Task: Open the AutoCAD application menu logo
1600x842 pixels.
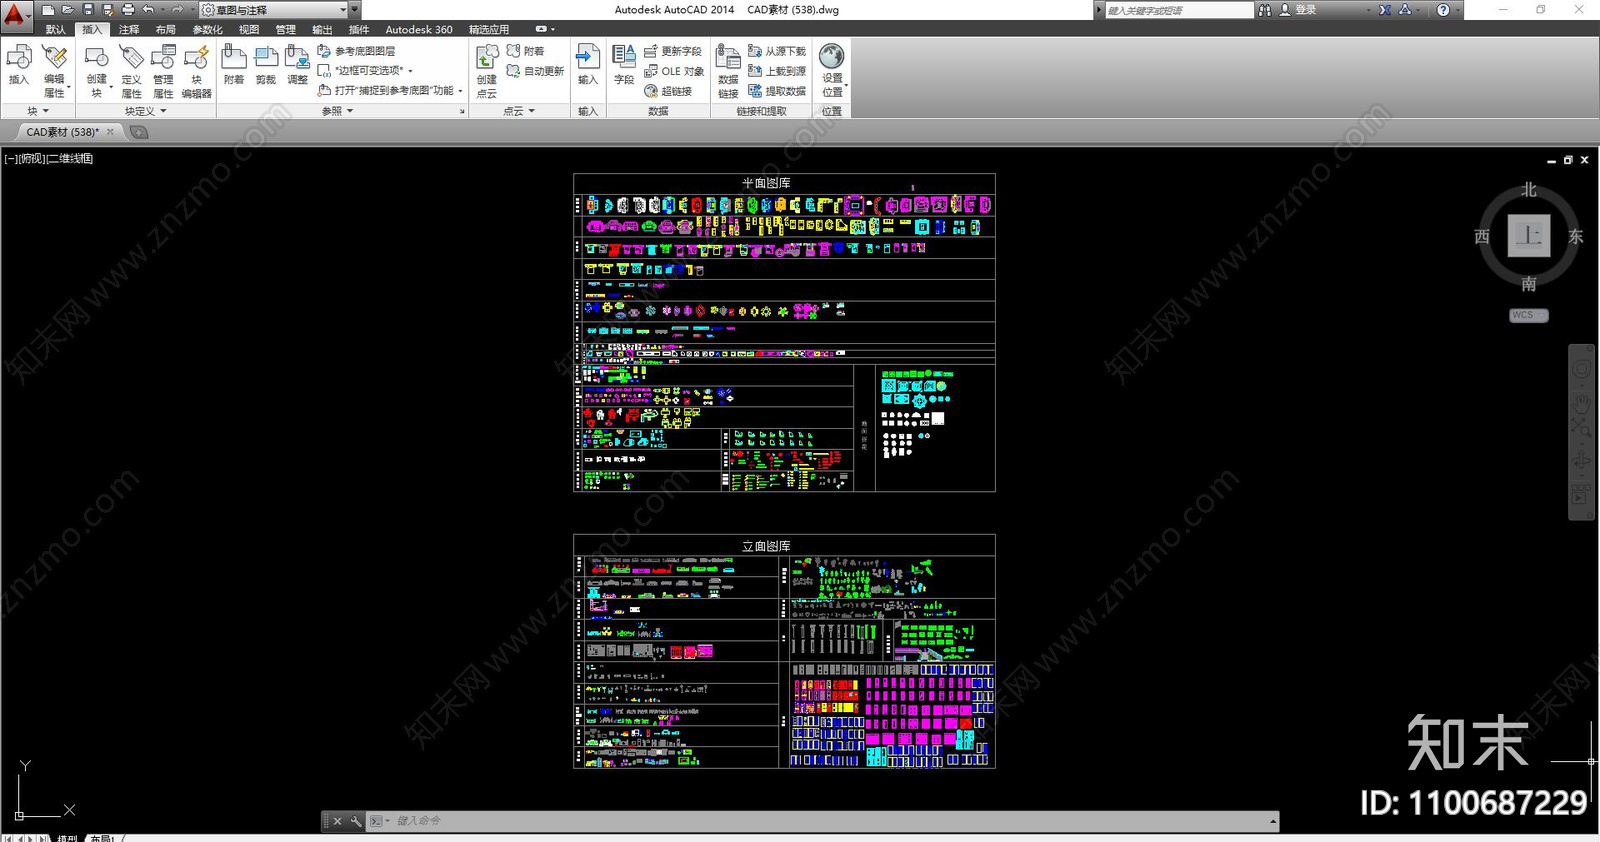Action: tap(15, 15)
